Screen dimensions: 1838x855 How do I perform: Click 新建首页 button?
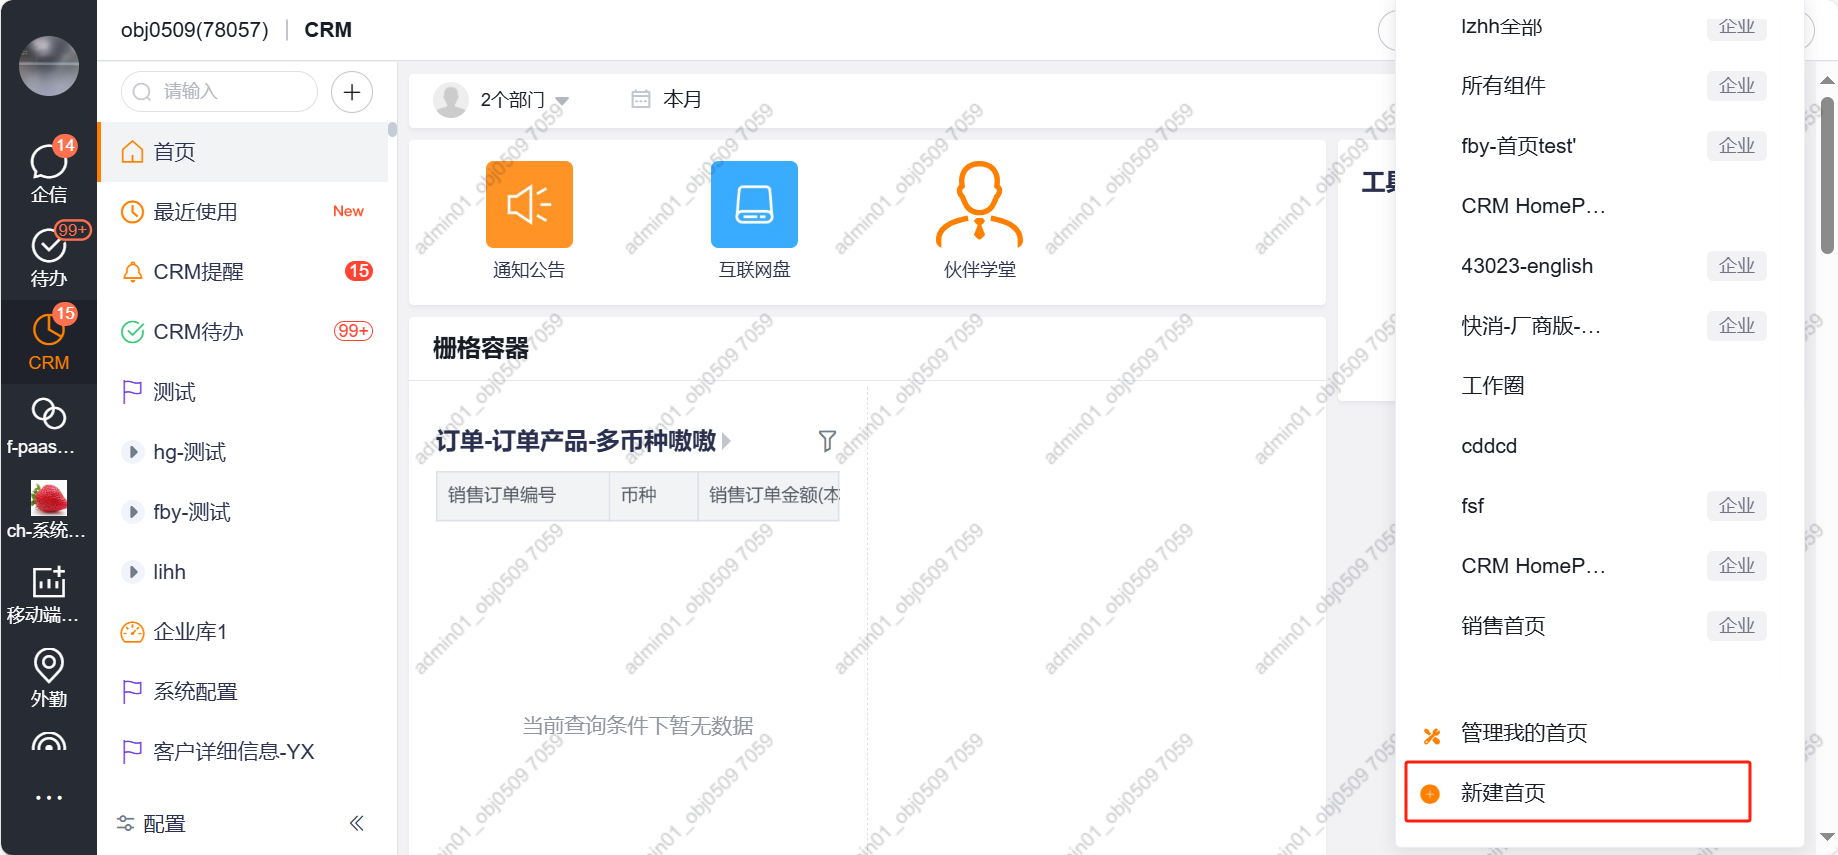pyautogui.click(x=1578, y=793)
